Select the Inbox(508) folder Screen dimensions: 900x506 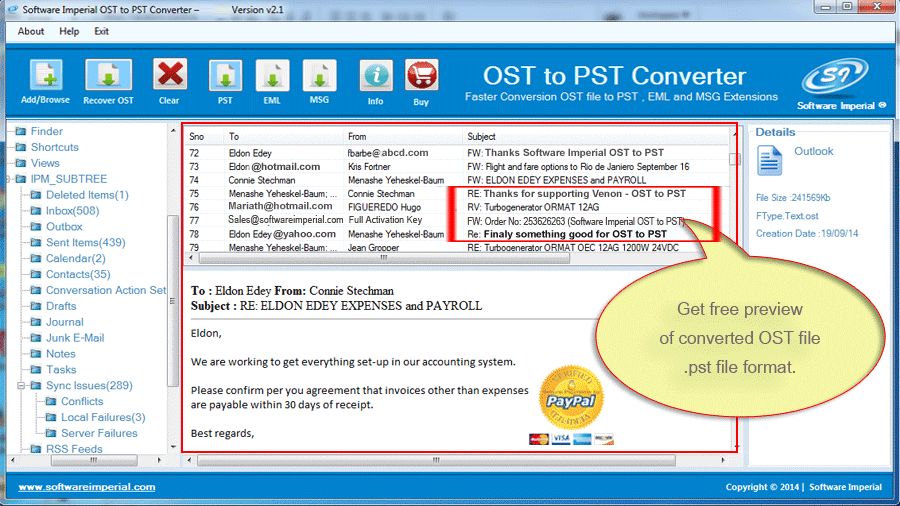(x=72, y=211)
